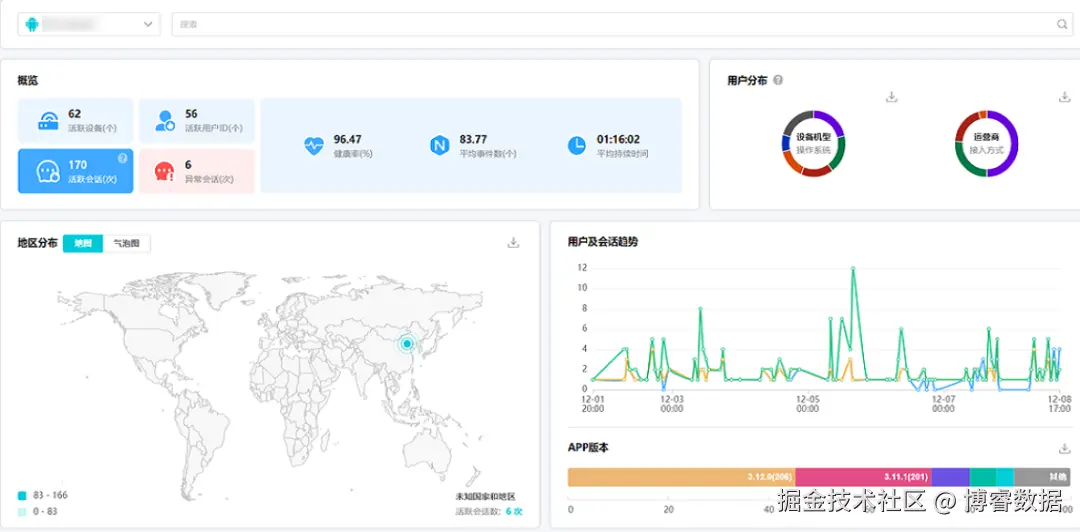Viewport: 1080px width, 532px height.
Task: Click the help icon beside 用户分布
Action: pyautogui.click(x=778, y=80)
